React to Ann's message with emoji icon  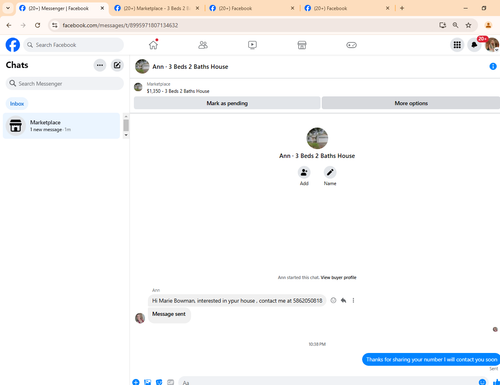333,300
